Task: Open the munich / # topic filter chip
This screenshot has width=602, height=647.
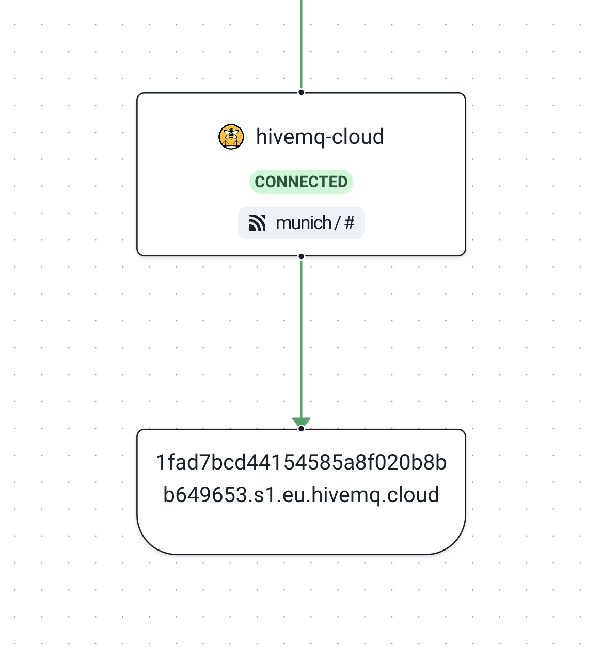Action: [301, 223]
